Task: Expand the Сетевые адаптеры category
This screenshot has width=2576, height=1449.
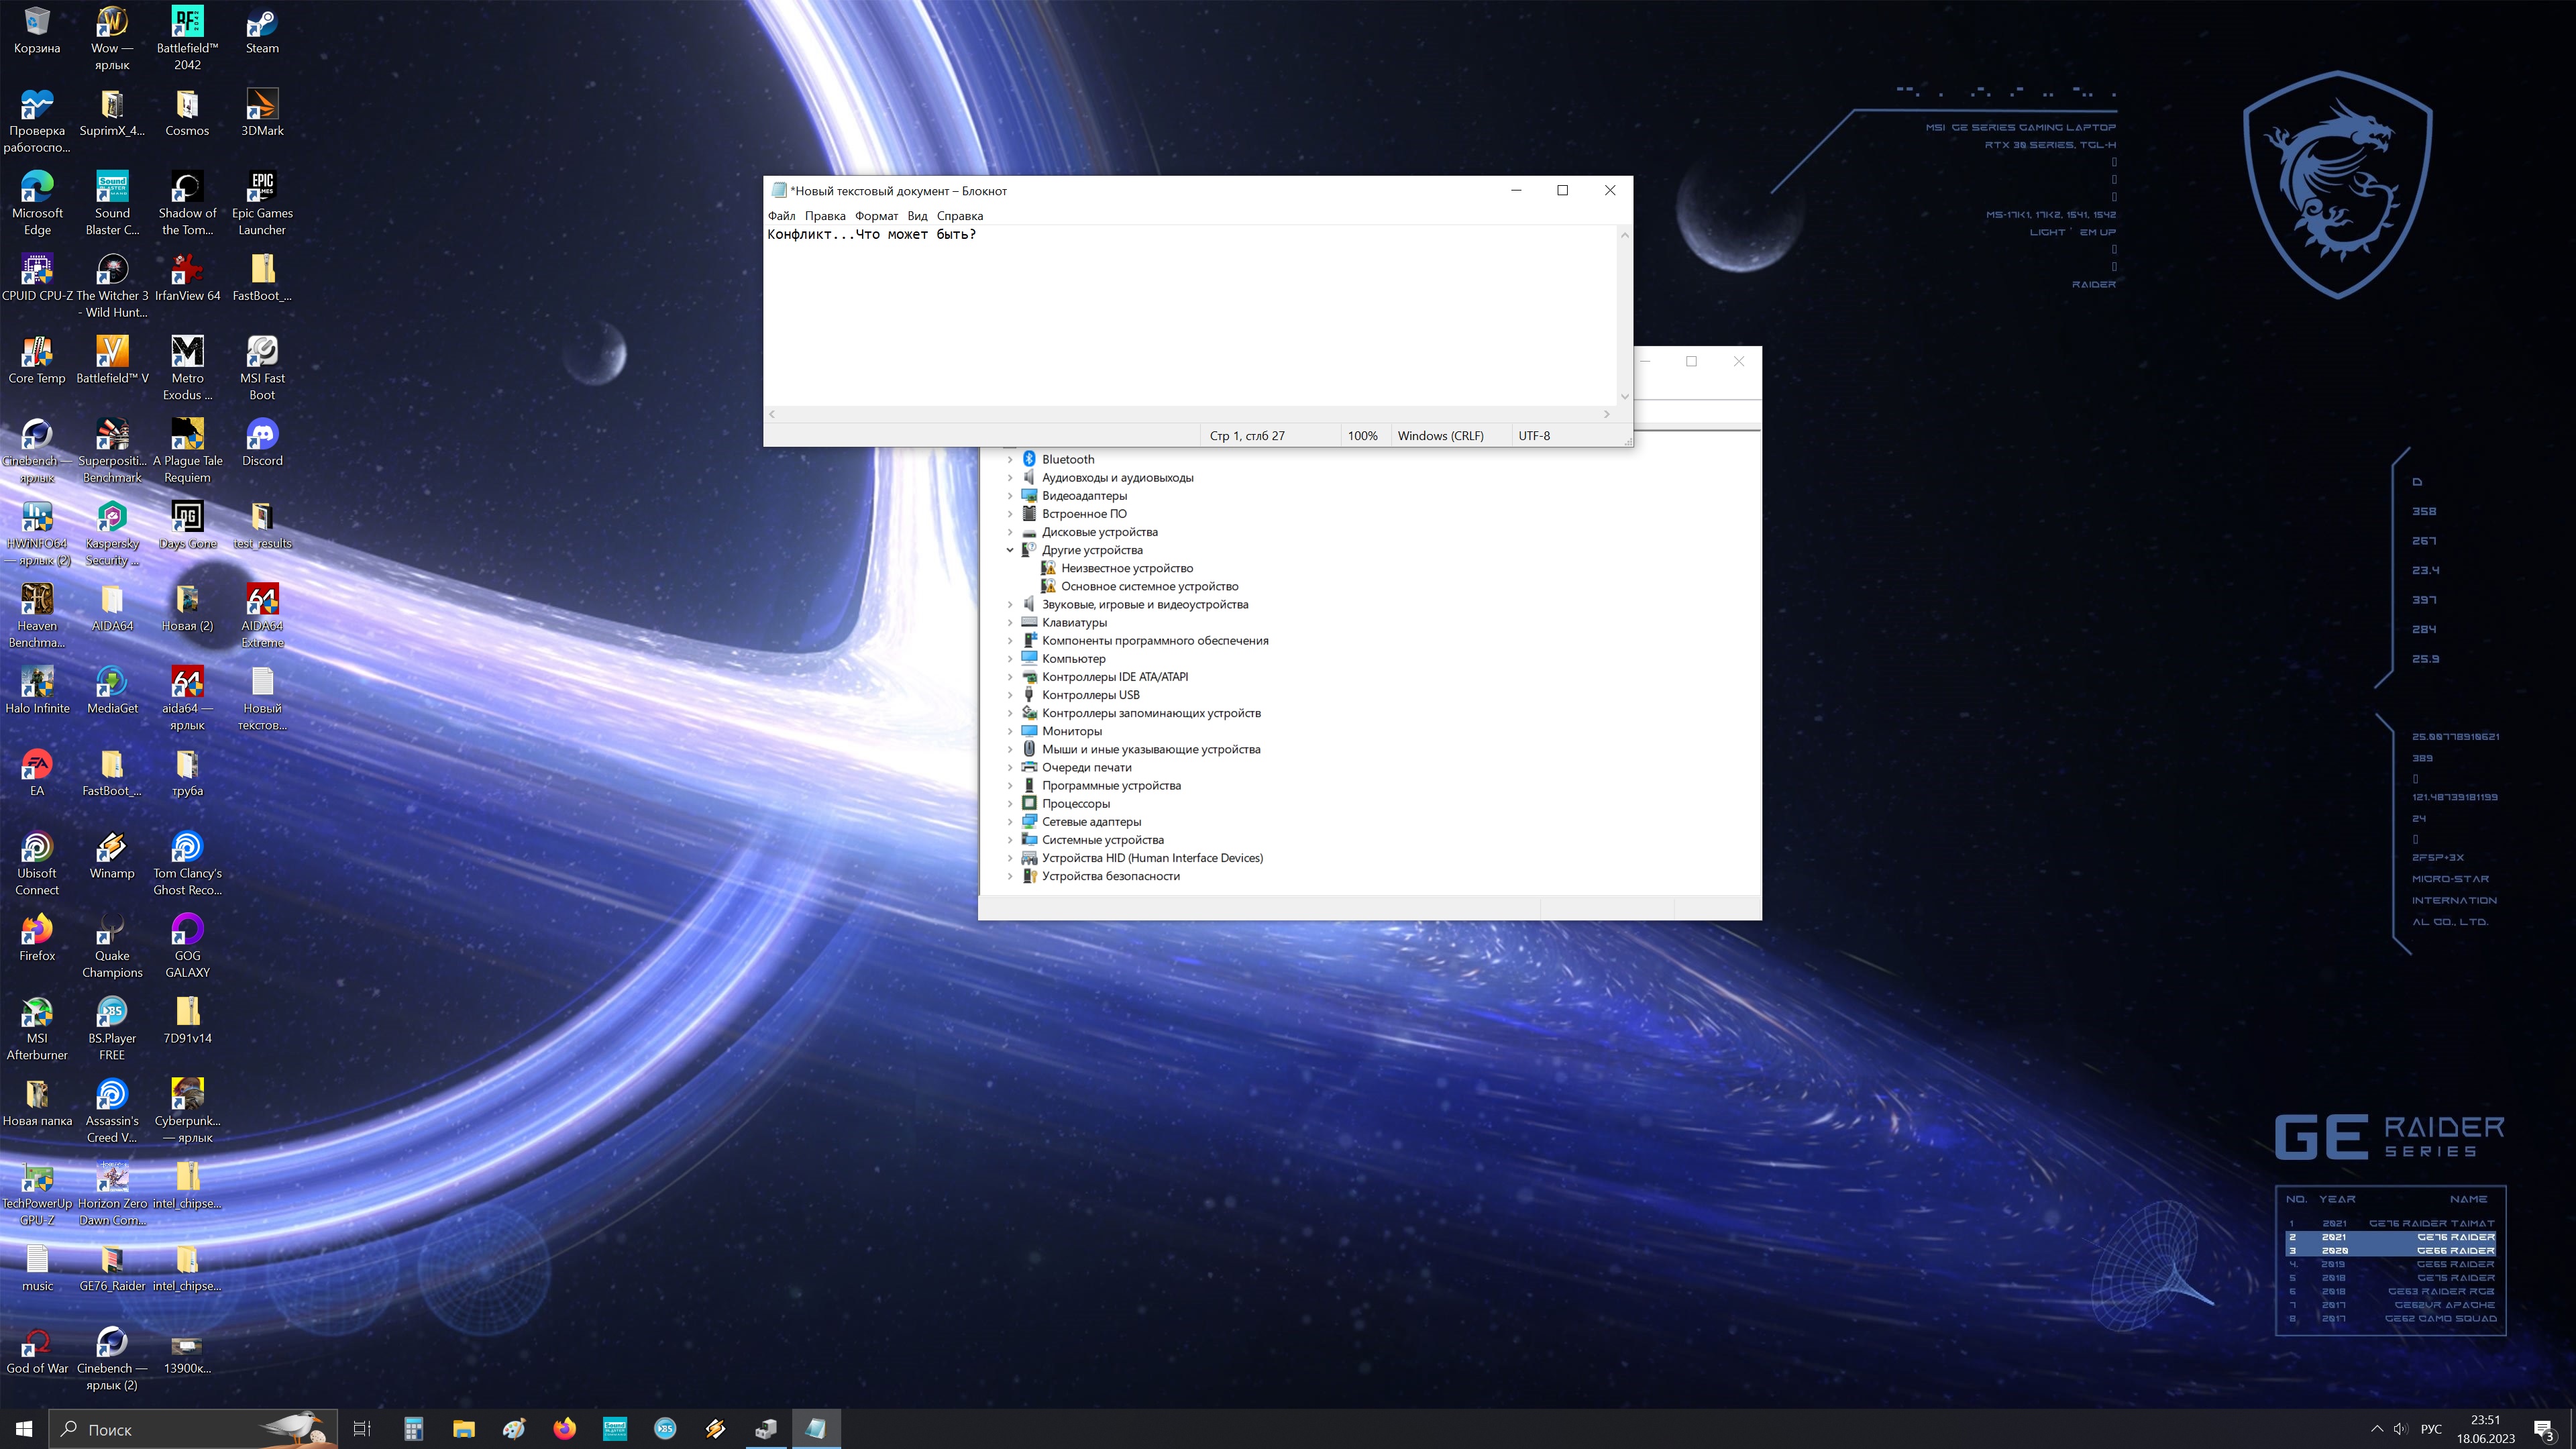Action: pyautogui.click(x=1010, y=822)
